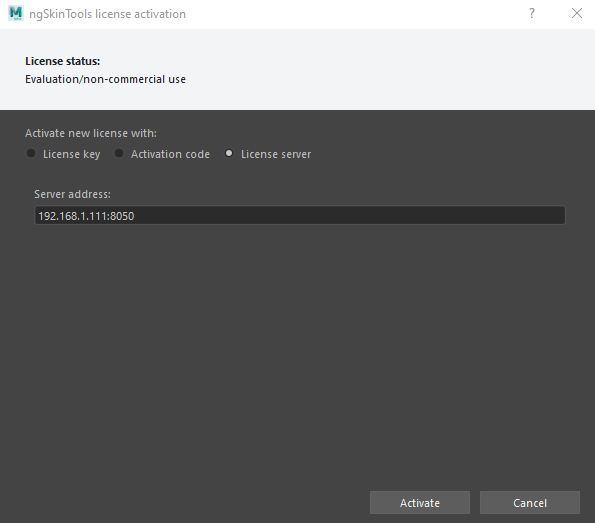The height and width of the screenshot is (523, 595).
Task: Click the Evaluation/non-commercial use status text
Action: (x=105, y=79)
